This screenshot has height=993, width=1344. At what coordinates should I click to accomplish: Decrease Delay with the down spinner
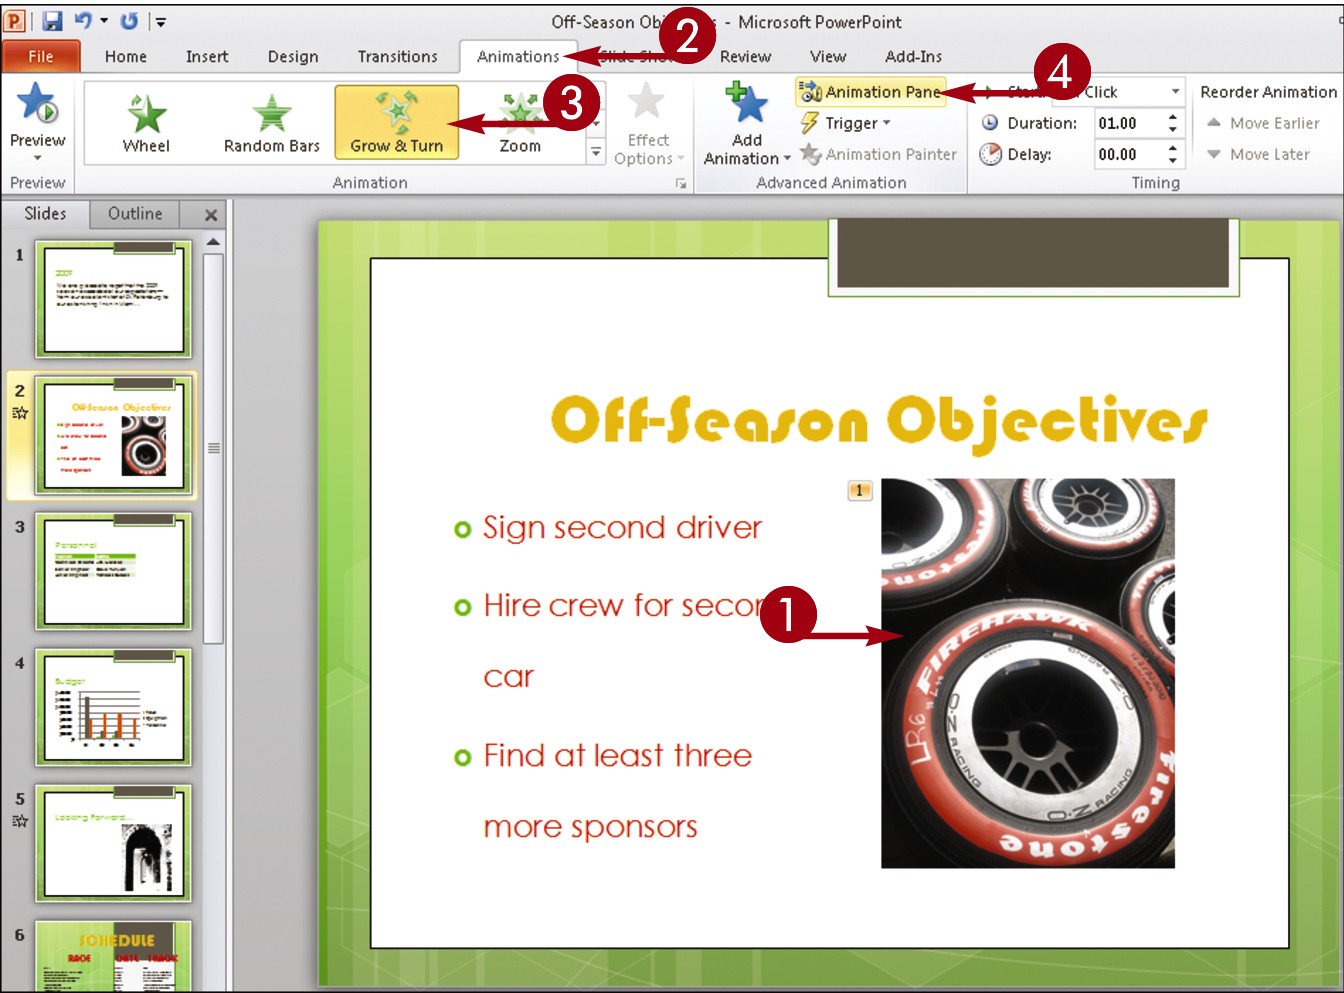pyautogui.click(x=1172, y=161)
